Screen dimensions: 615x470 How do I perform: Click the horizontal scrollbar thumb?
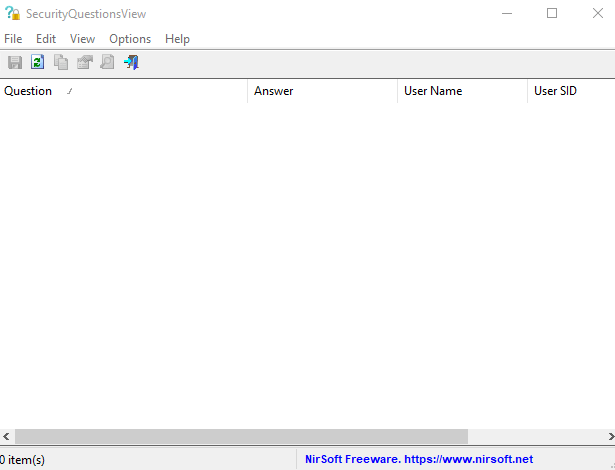pyautogui.click(x=241, y=436)
